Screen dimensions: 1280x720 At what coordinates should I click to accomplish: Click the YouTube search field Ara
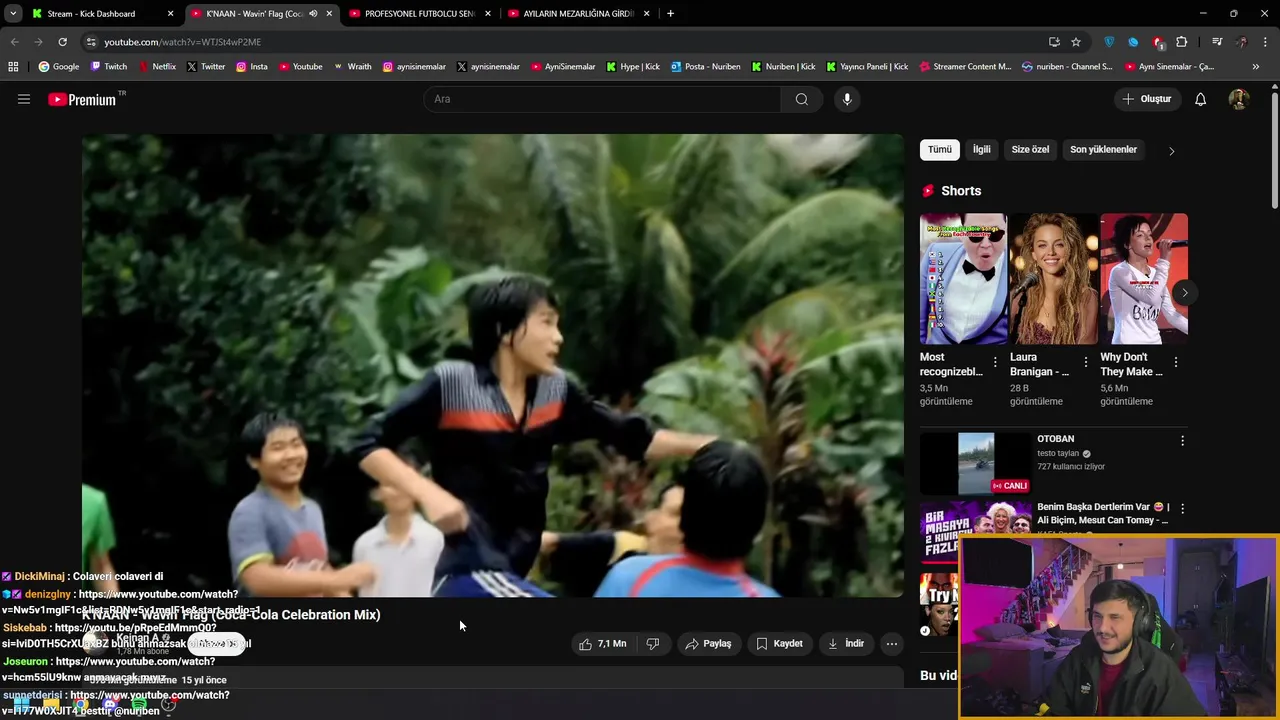pyautogui.click(x=603, y=99)
